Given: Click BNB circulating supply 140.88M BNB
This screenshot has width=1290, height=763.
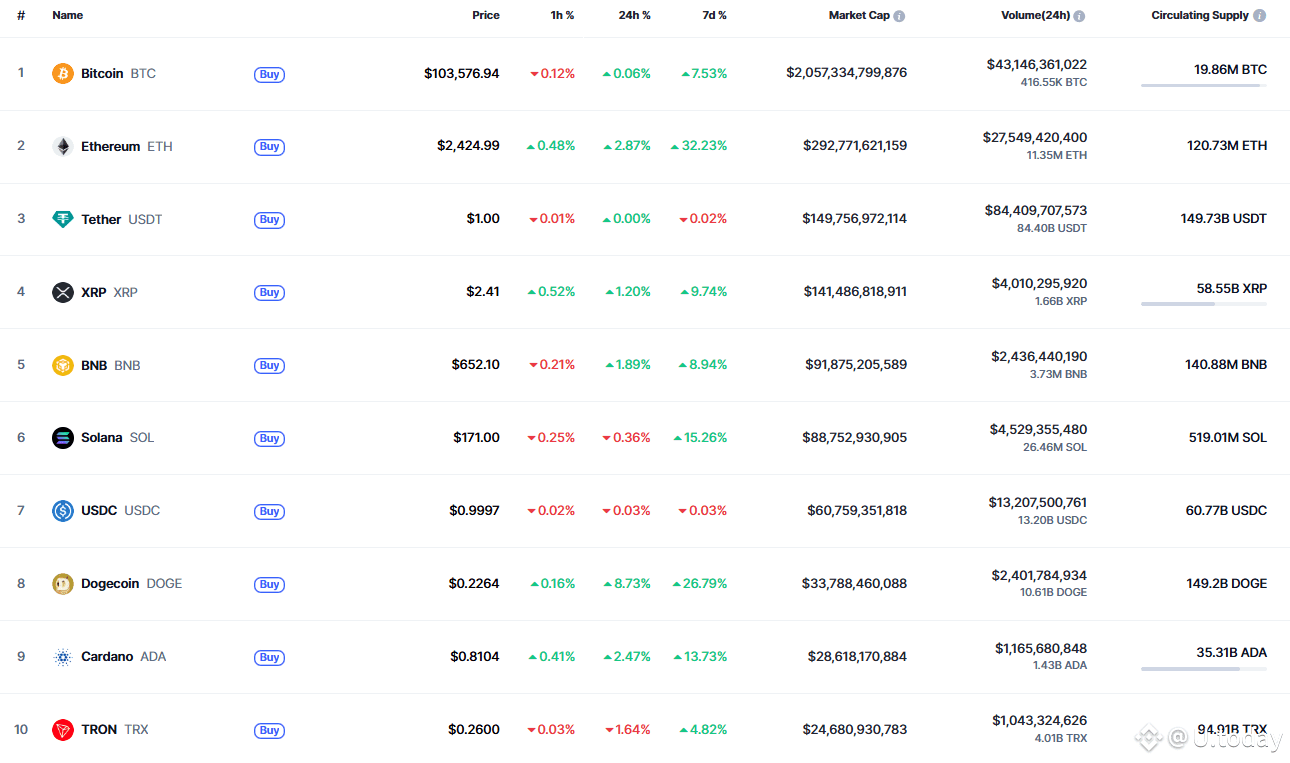Looking at the screenshot, I should [1226, 365].
